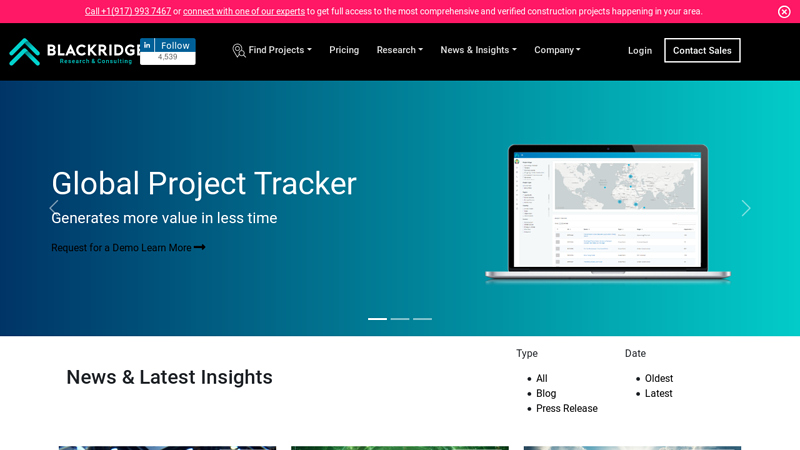Click the laptop project tracker image
The image size is (800, 450).
point(608,213)
